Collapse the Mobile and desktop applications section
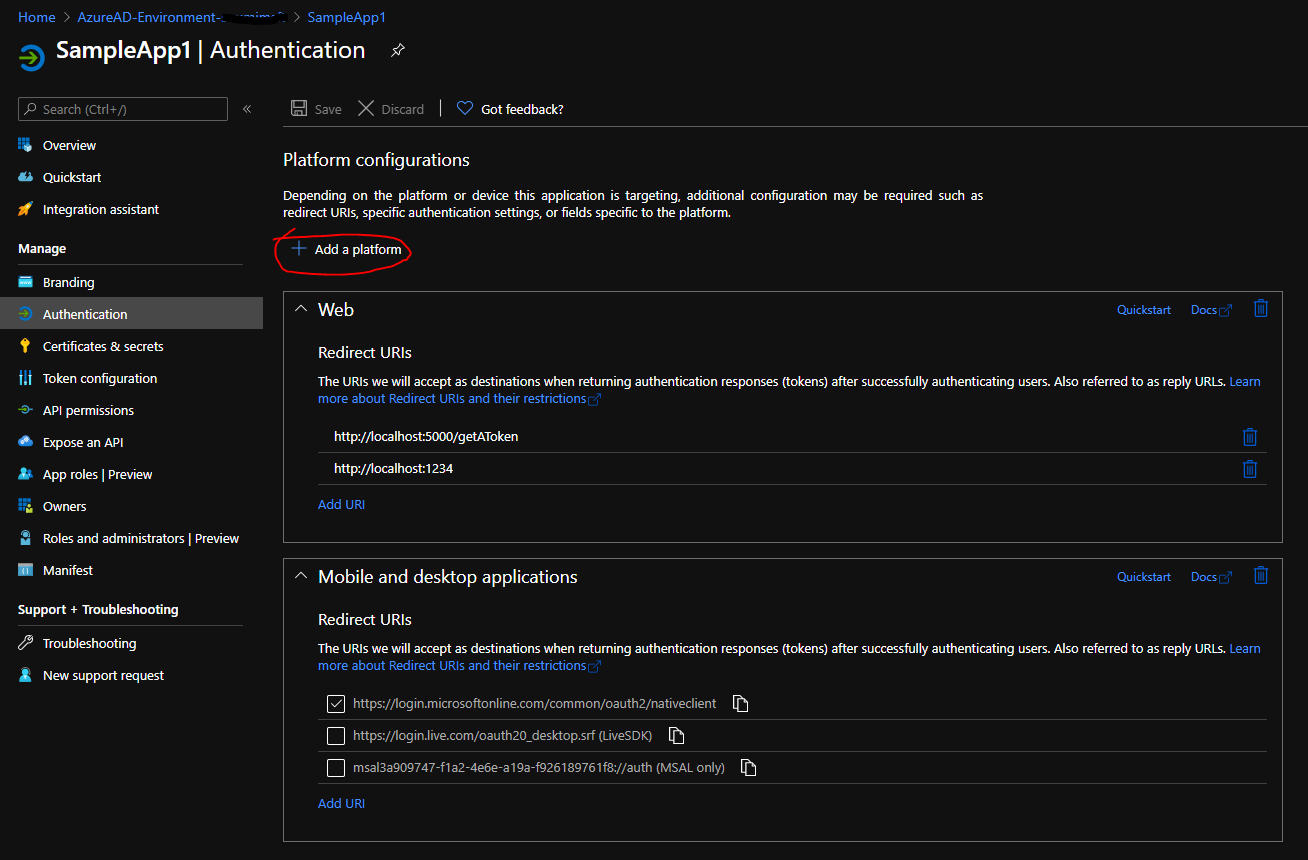The image size is (1308, 860). pos(300,576)
